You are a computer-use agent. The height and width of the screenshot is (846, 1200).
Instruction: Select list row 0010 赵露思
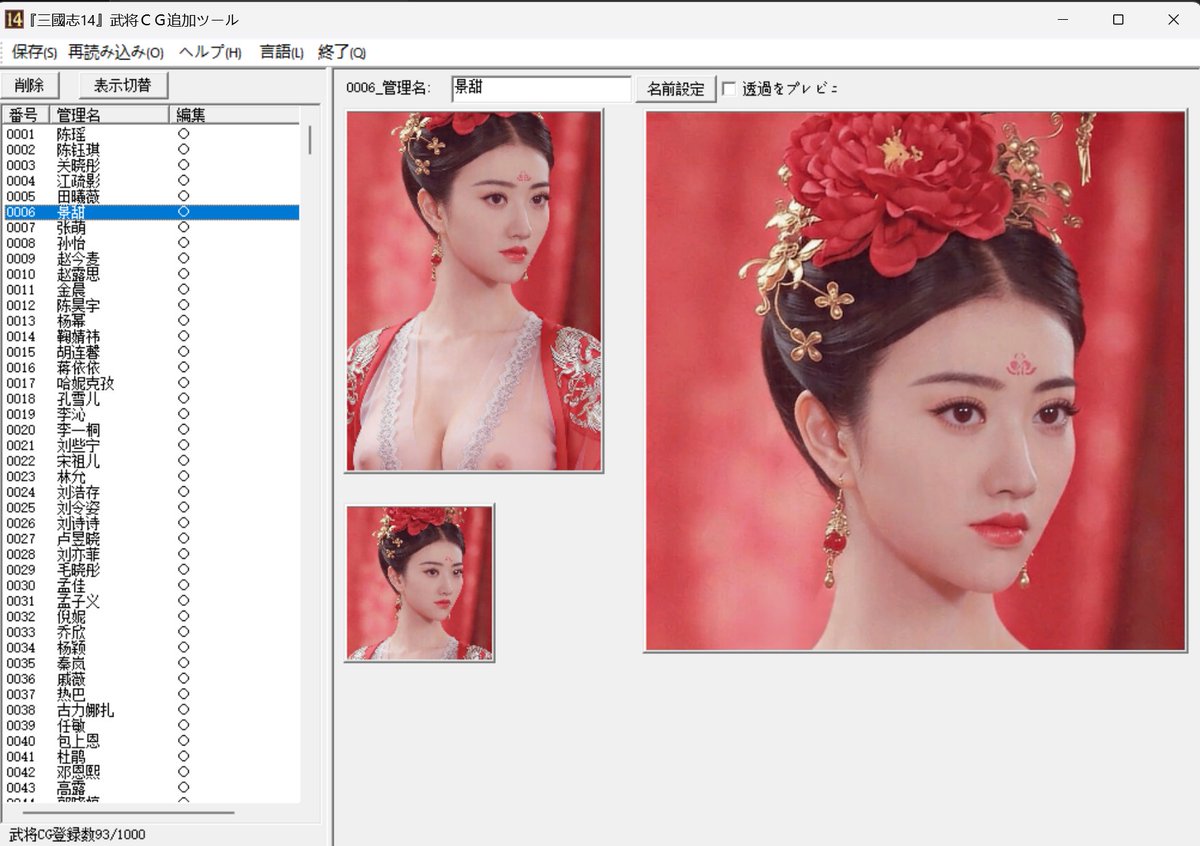pyautogui.click(x=151, y=274)
